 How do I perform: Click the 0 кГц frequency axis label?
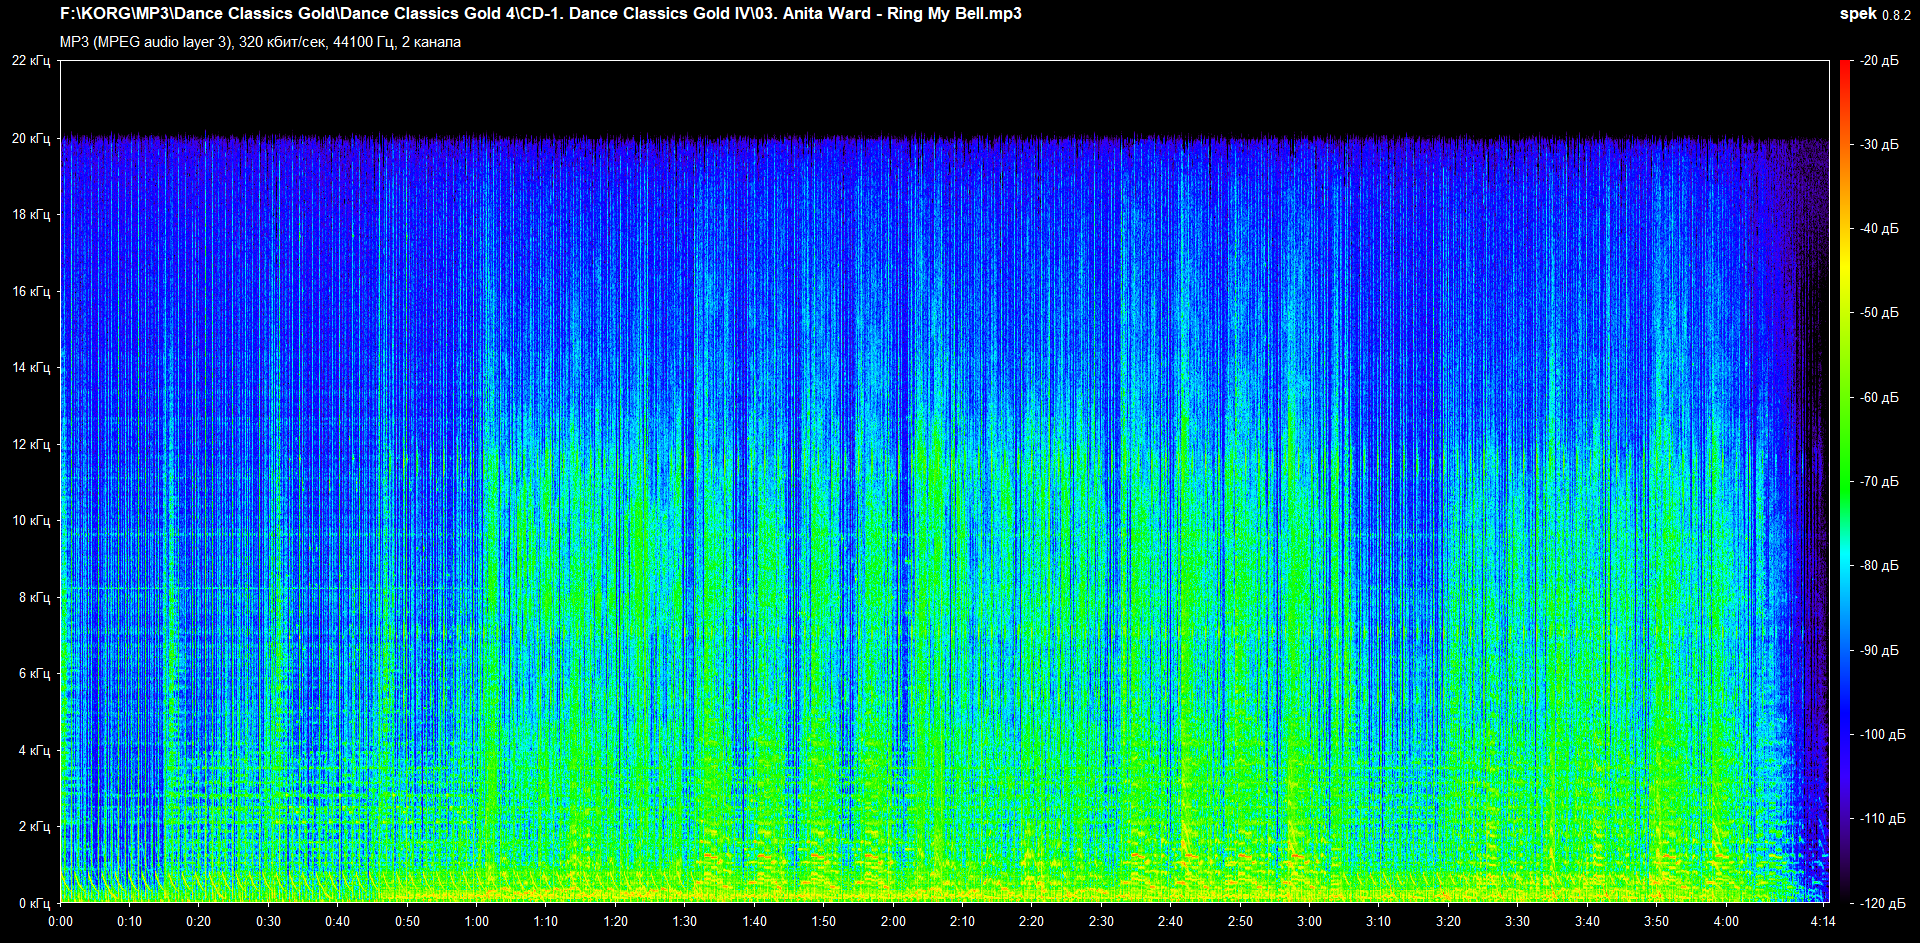34,903
